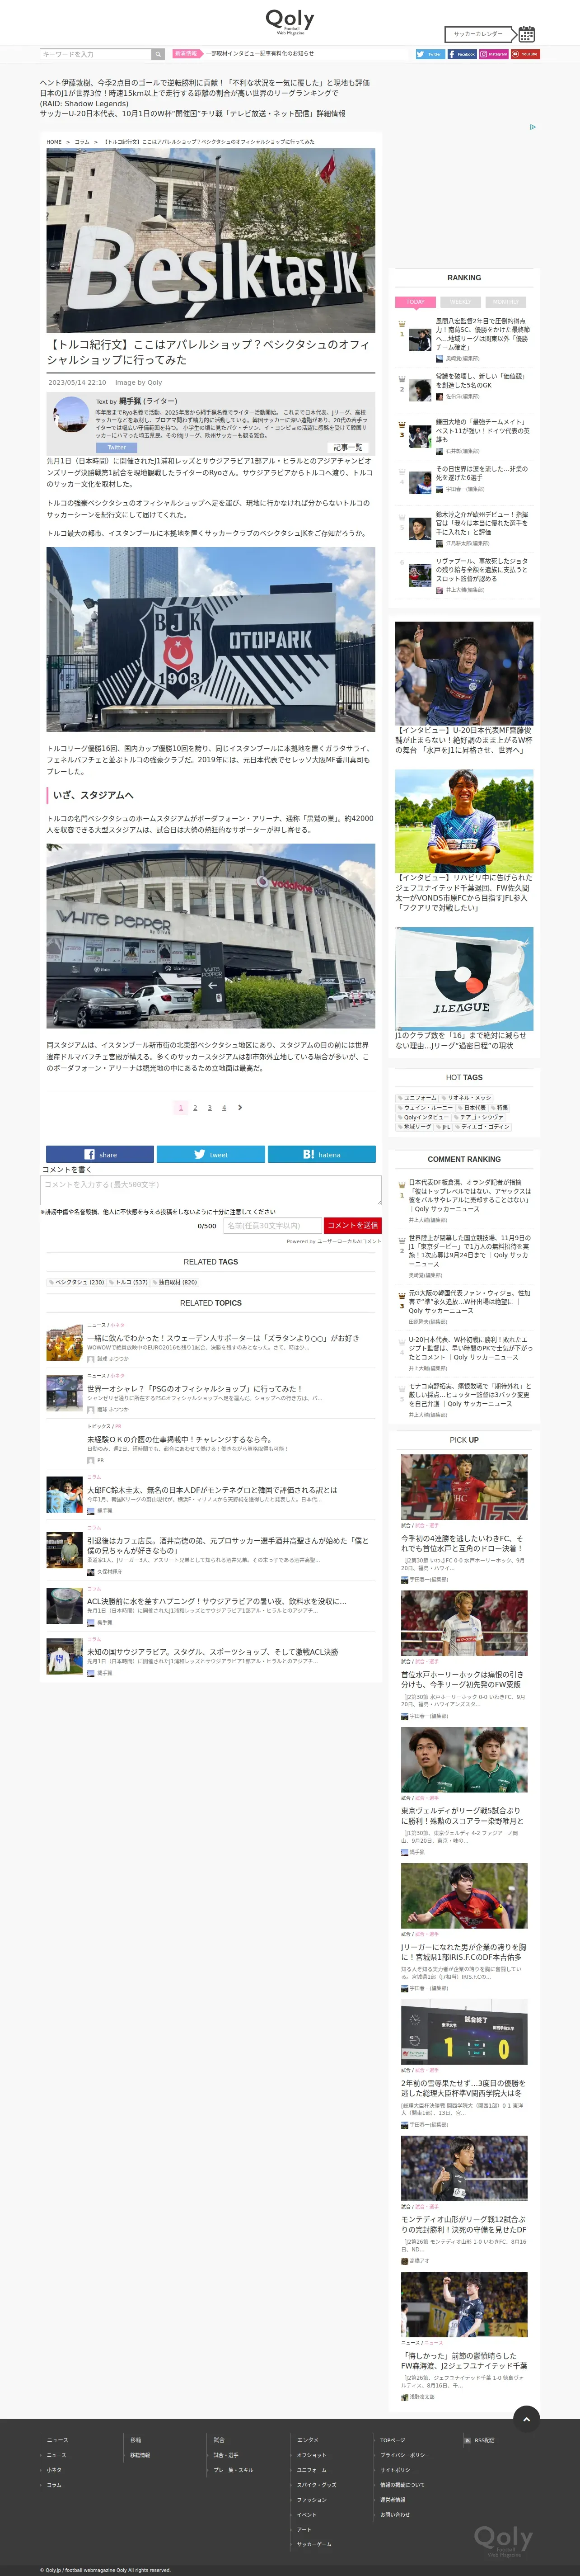Open the HOME breadcrumb link

point(54,142)
